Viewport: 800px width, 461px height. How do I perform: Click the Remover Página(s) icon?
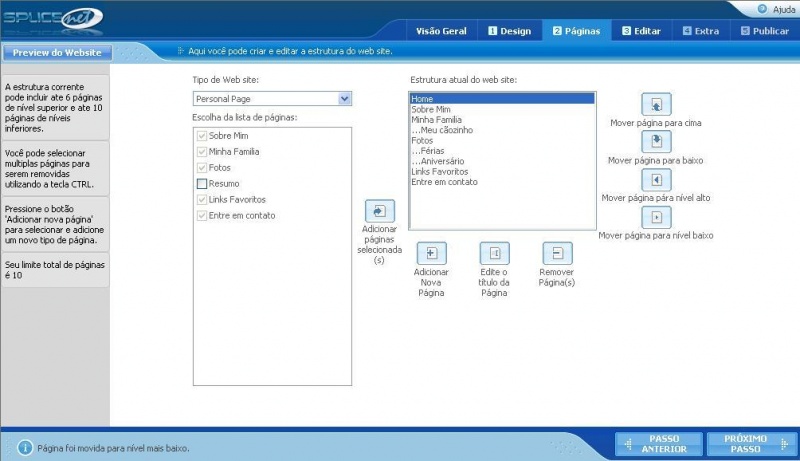coord(557,253)
